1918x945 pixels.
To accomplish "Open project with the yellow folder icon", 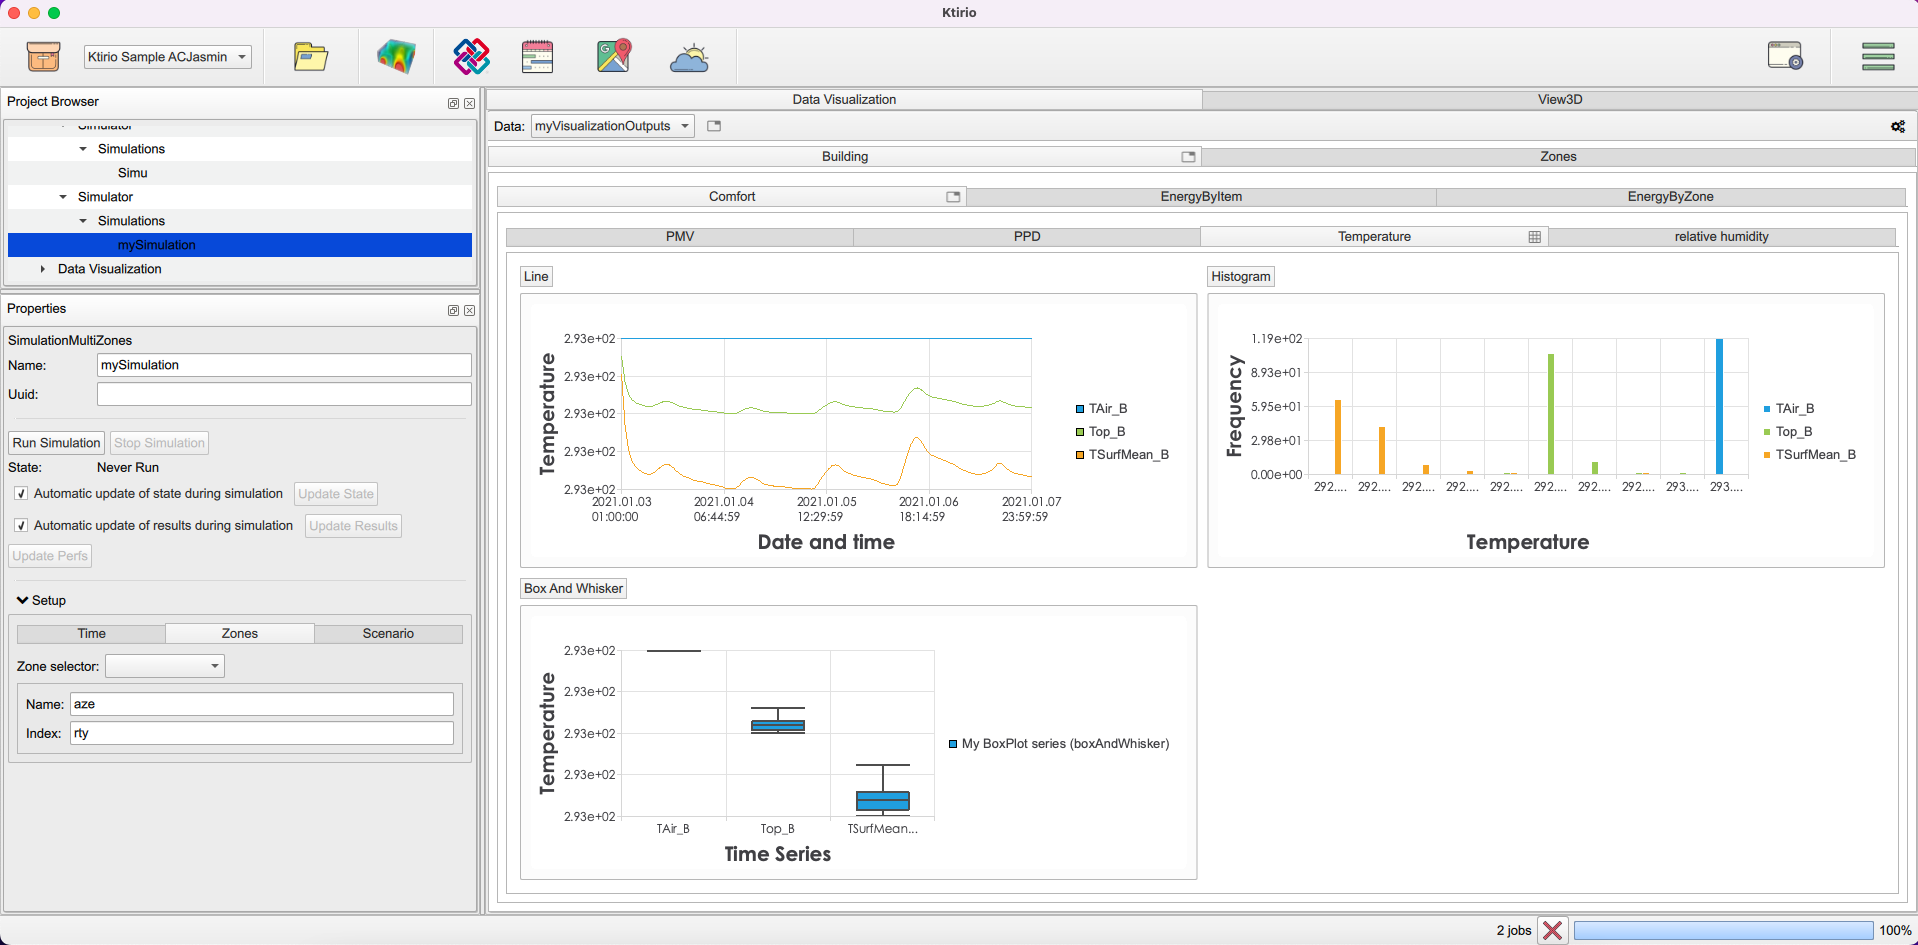I will pyautogui.click(x=310, y=57).
